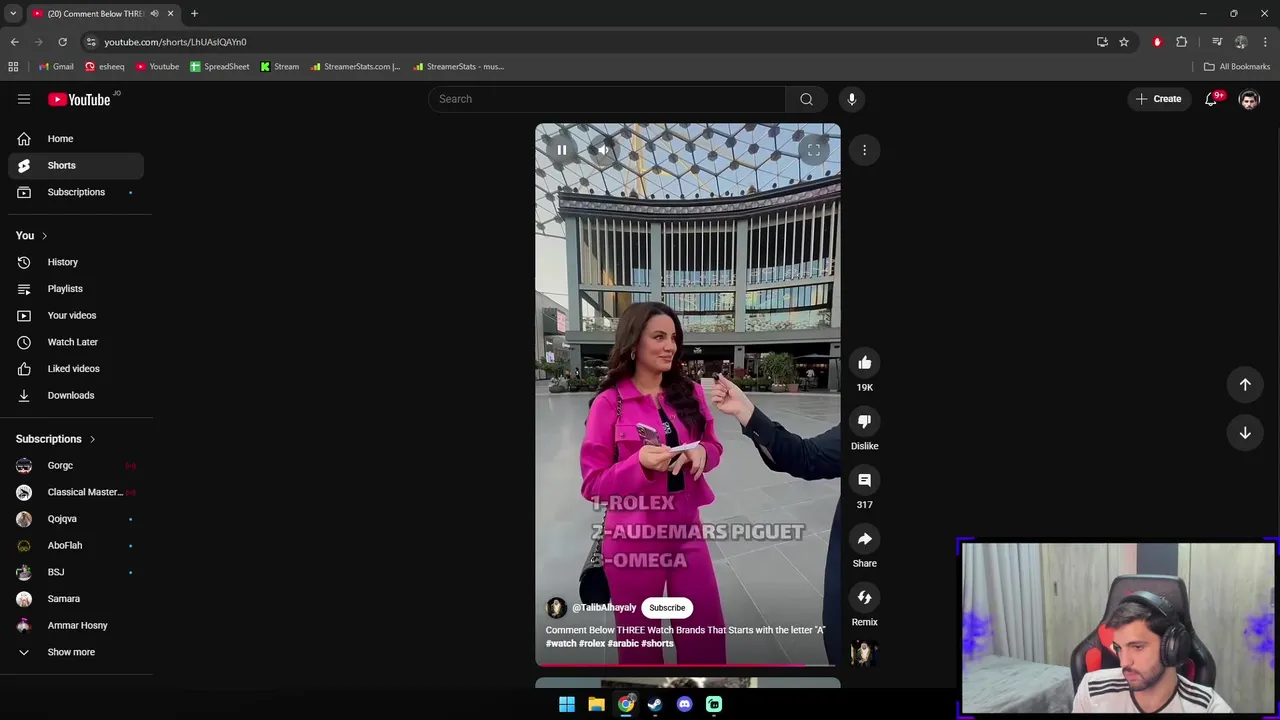Click the Create button
1280x720 pixels.
click(x=1159, y=99)
